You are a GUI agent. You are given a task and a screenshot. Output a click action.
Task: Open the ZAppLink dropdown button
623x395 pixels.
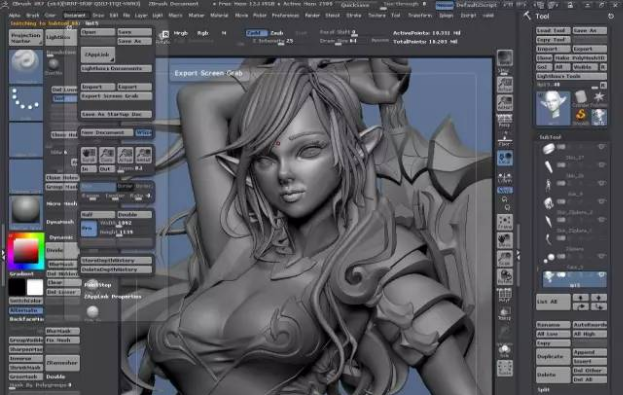point(98,55)
